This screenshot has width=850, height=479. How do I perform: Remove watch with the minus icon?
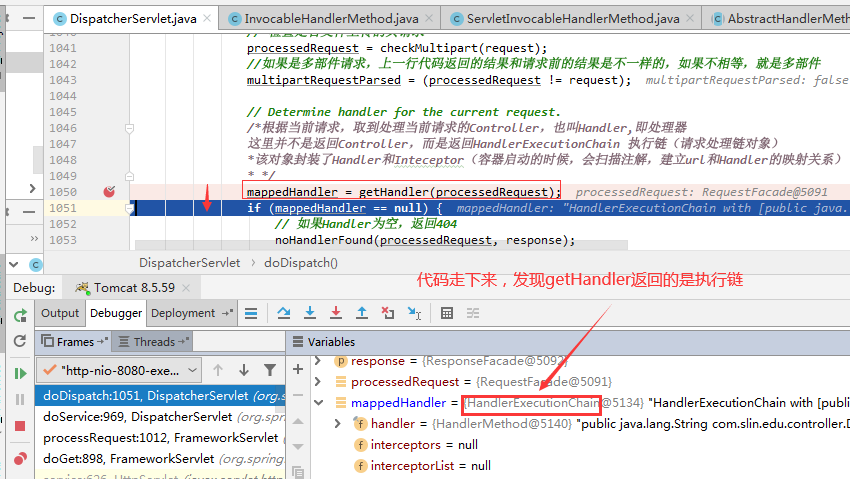click(298, 395)
